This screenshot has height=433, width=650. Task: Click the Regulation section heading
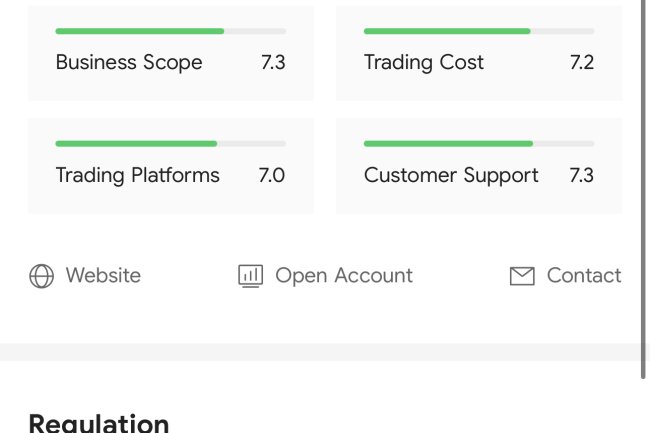(x=99, y=422)
